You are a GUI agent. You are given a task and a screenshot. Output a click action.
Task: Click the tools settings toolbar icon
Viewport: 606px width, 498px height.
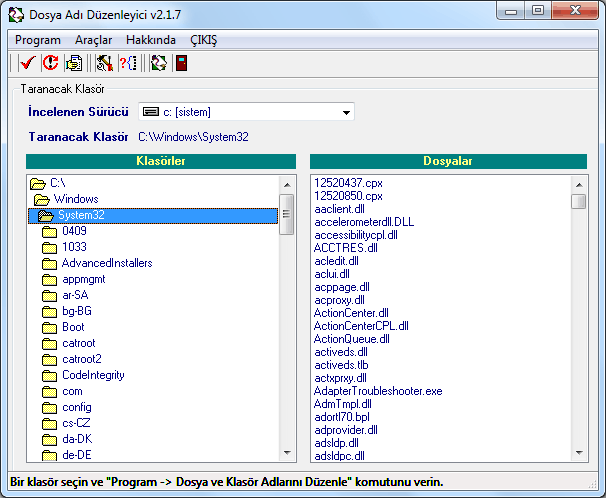(x=104, y=63)
